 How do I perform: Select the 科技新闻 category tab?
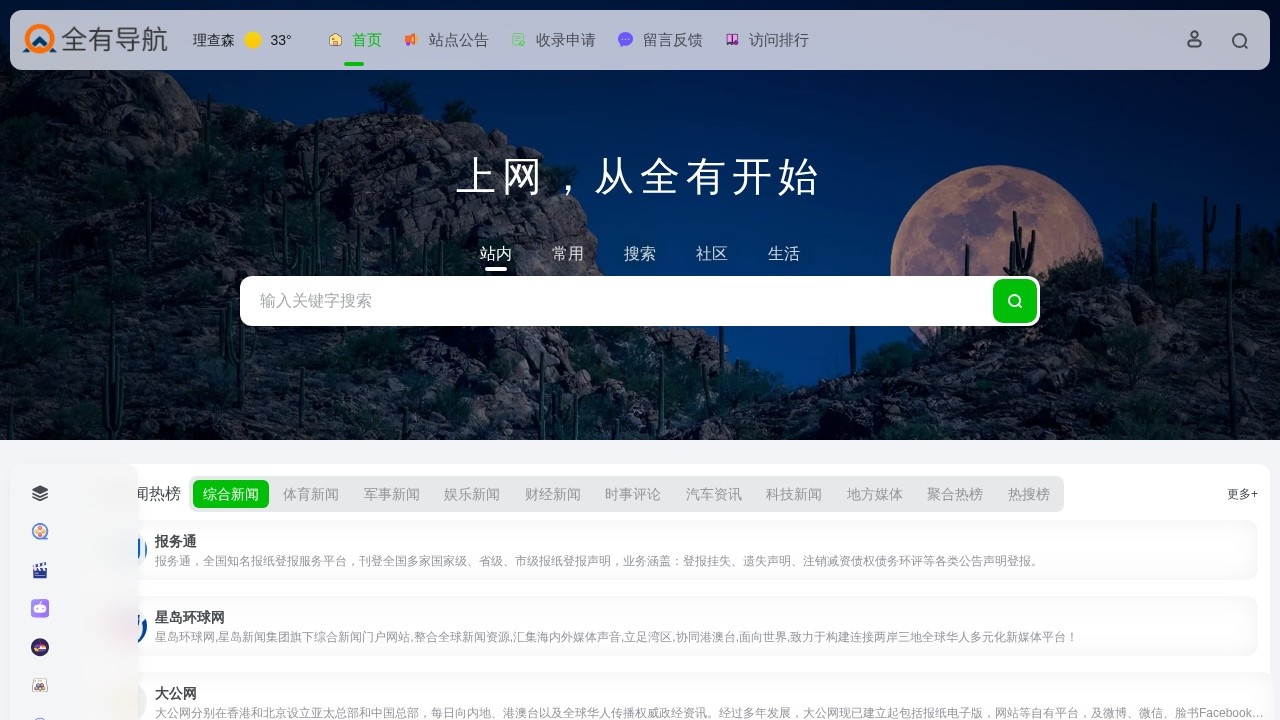(794, 494)
